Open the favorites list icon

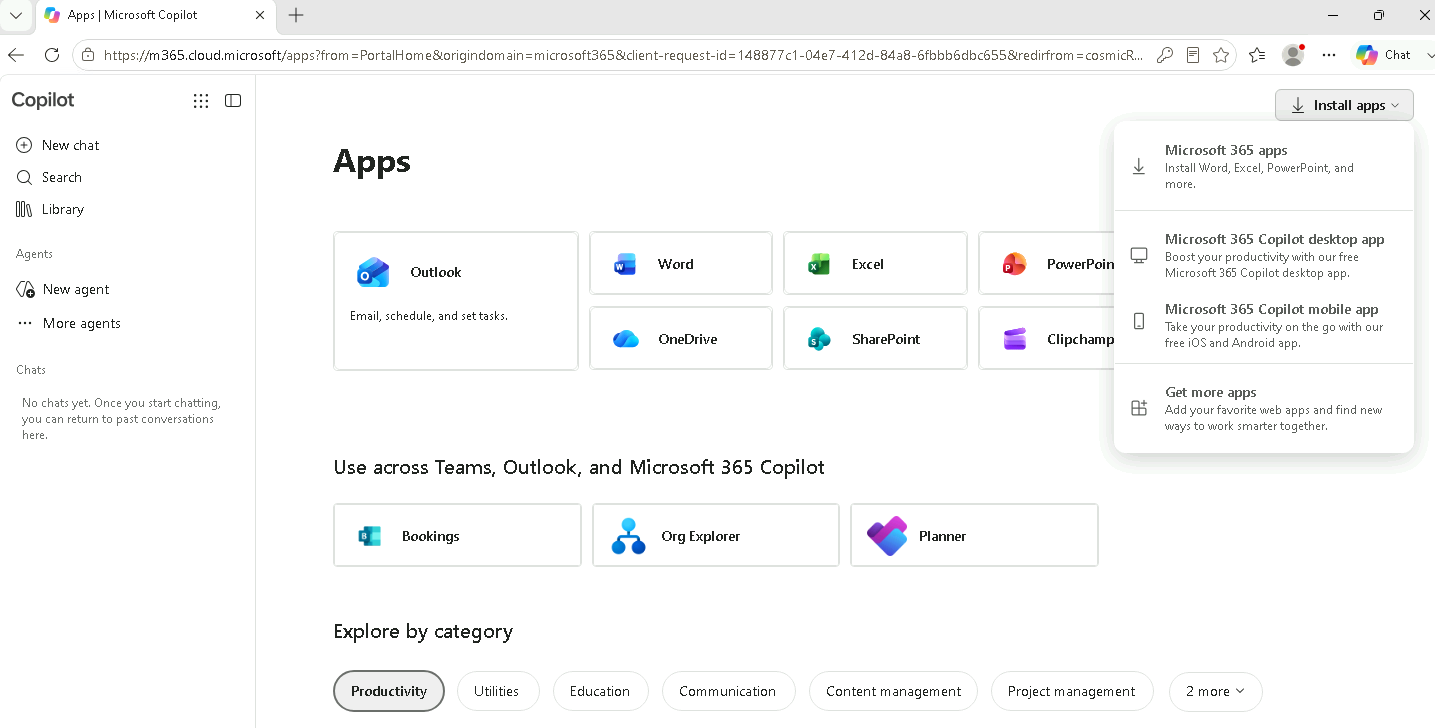coord(1257,55)
